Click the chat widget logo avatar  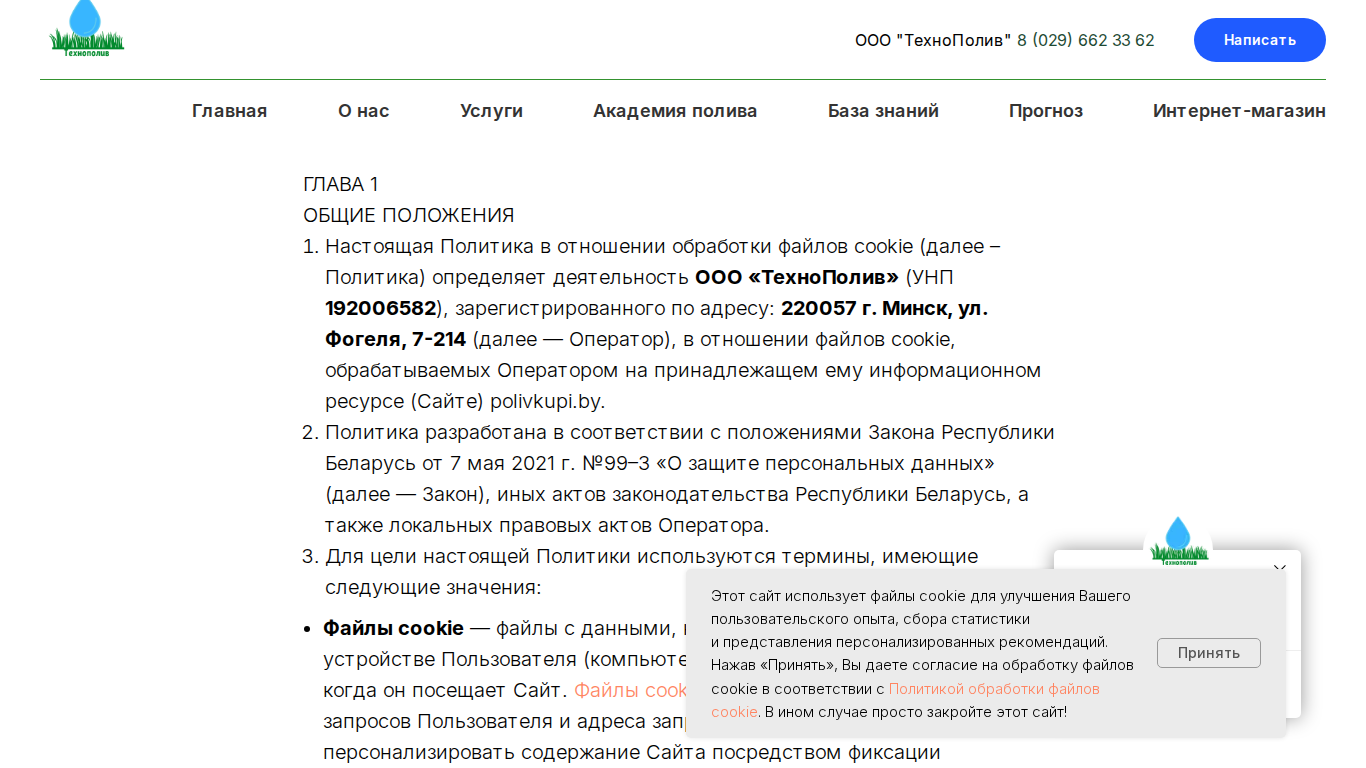pos(1179,541)
